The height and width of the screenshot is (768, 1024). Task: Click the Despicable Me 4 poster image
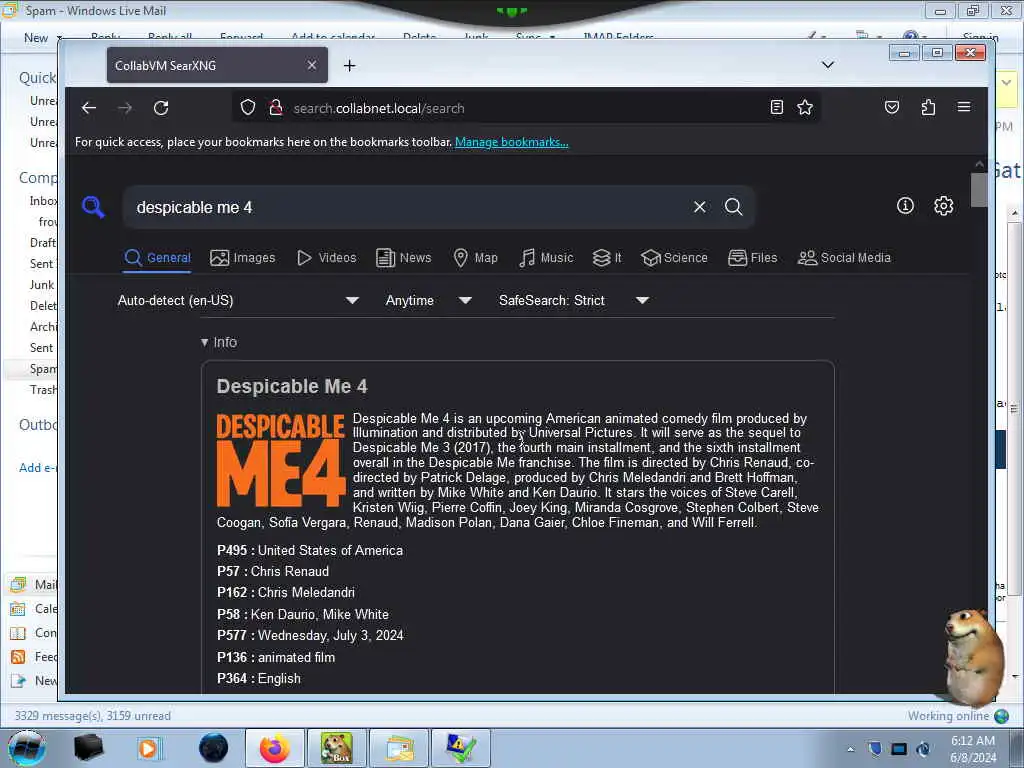(281, 460)
